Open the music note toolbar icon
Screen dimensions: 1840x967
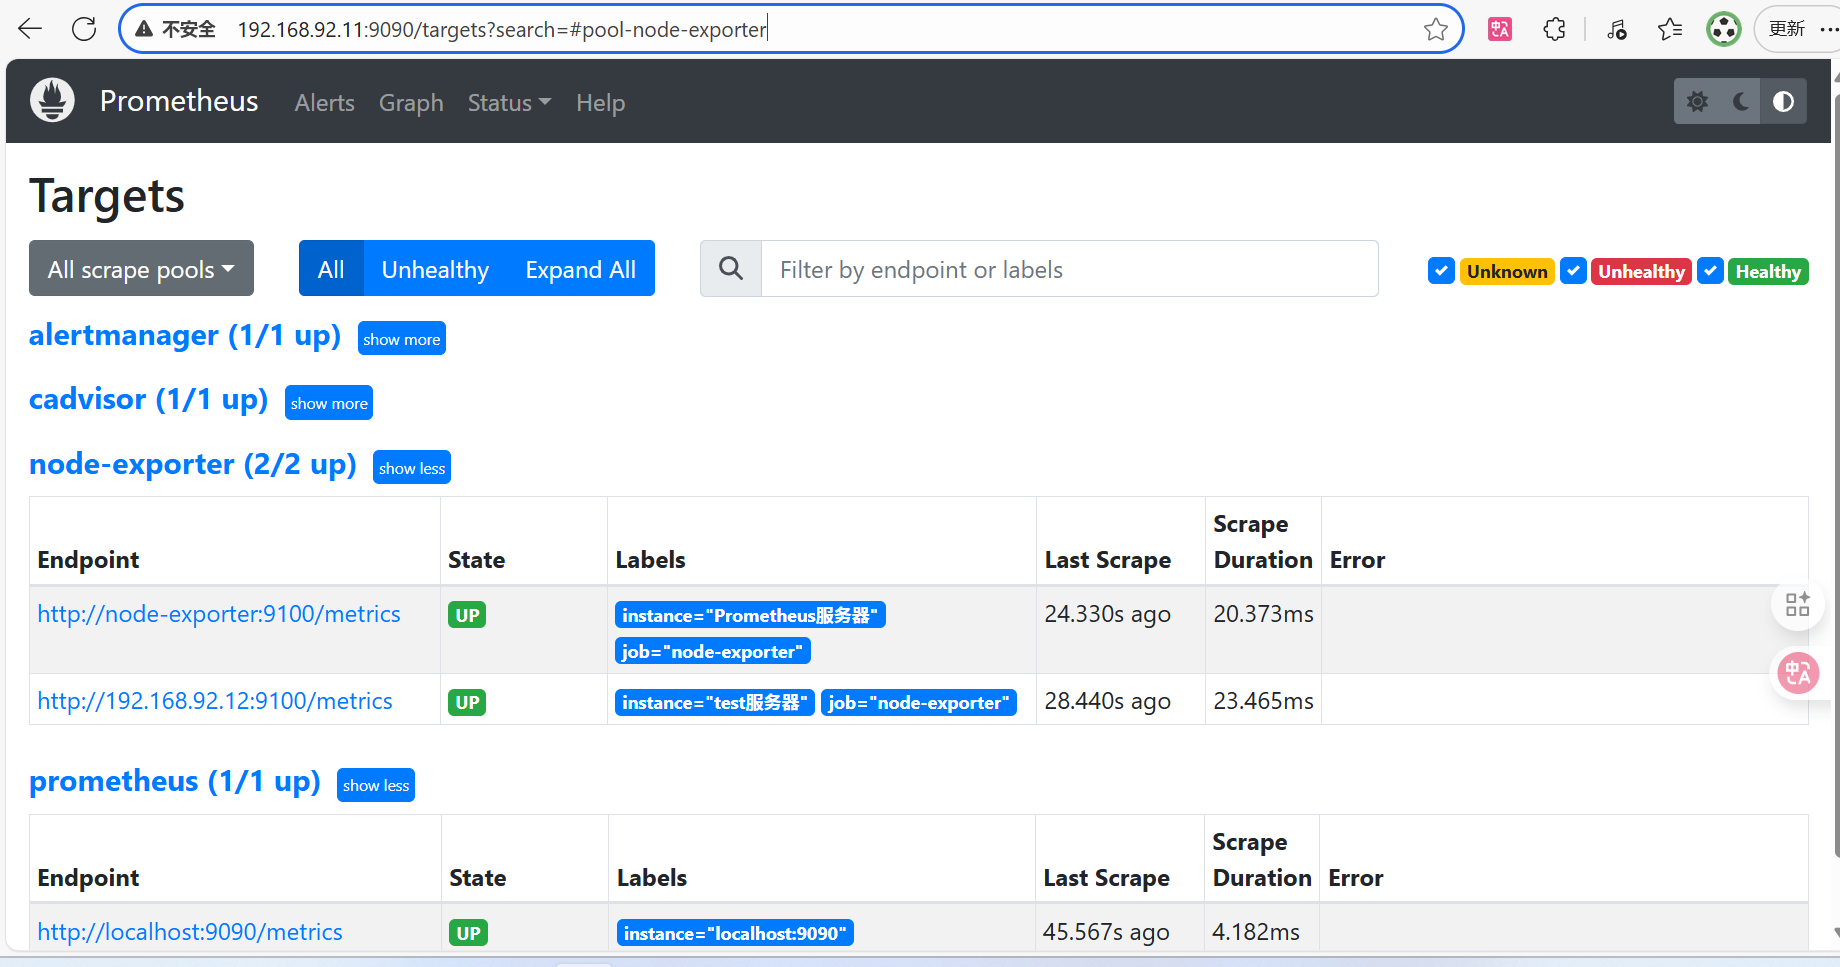[1617, 29]
